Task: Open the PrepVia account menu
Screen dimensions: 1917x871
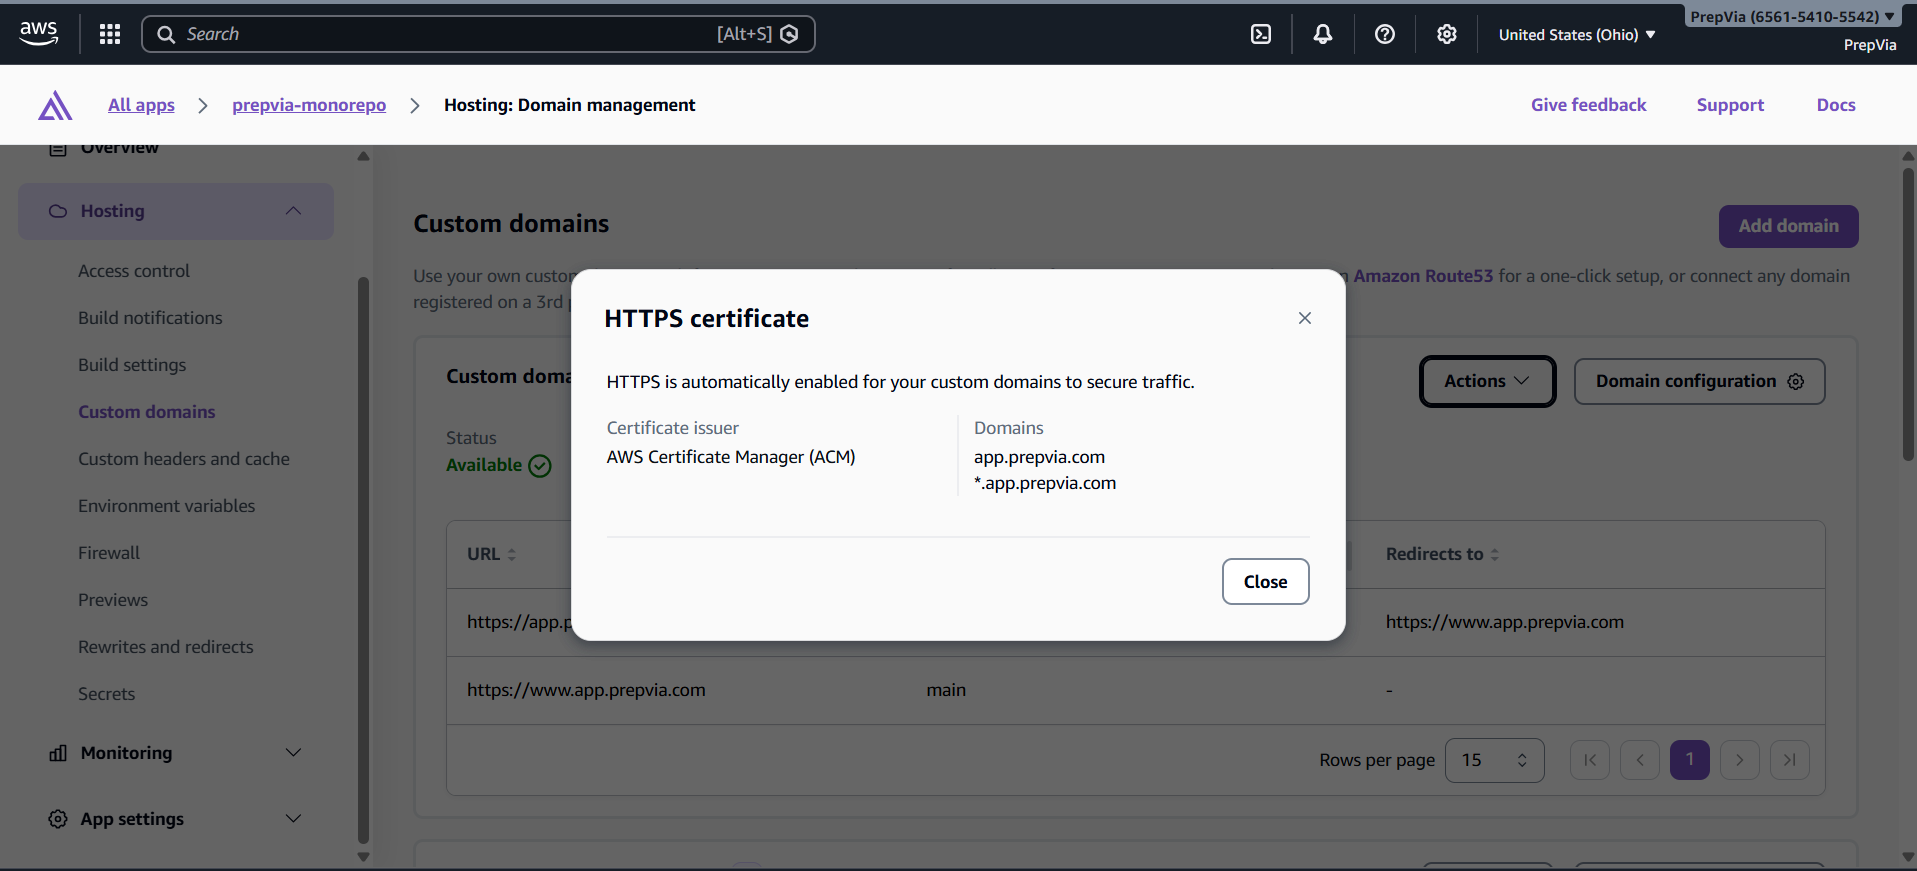Action: point(1792,17)
